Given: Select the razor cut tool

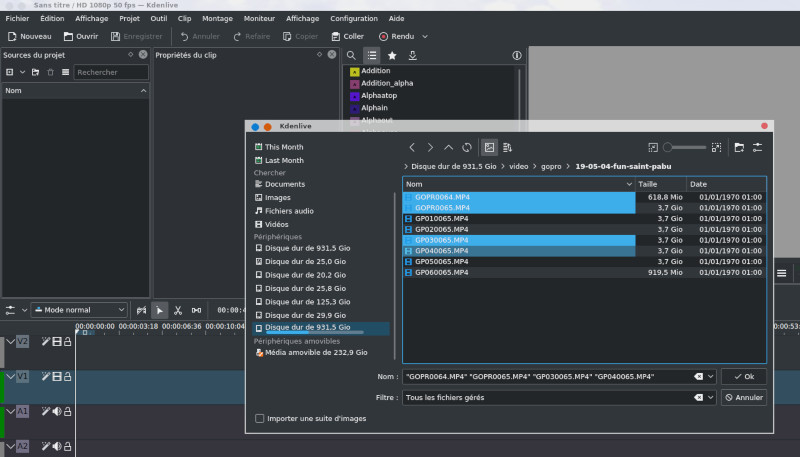Looking at the screenshot, I should tap(178, 310).
